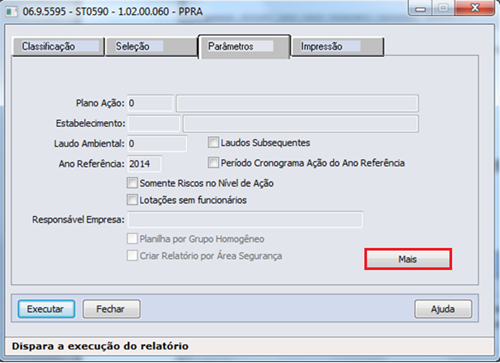The width and height of the screenshot is (500, 363).
Task: Click the application icon in title bar
Action: tap(12, 12)
